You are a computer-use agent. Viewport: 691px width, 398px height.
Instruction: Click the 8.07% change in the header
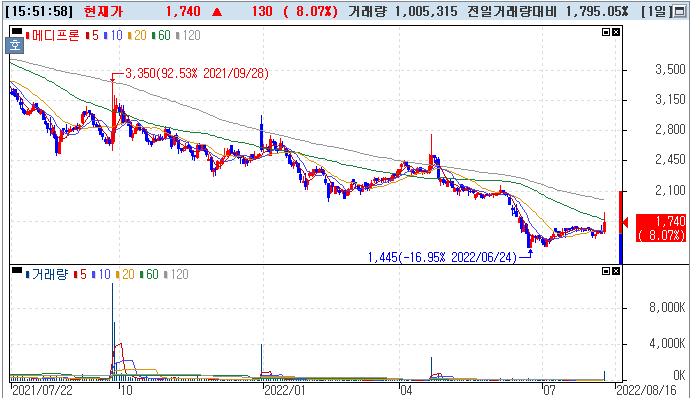pos(311,11)
